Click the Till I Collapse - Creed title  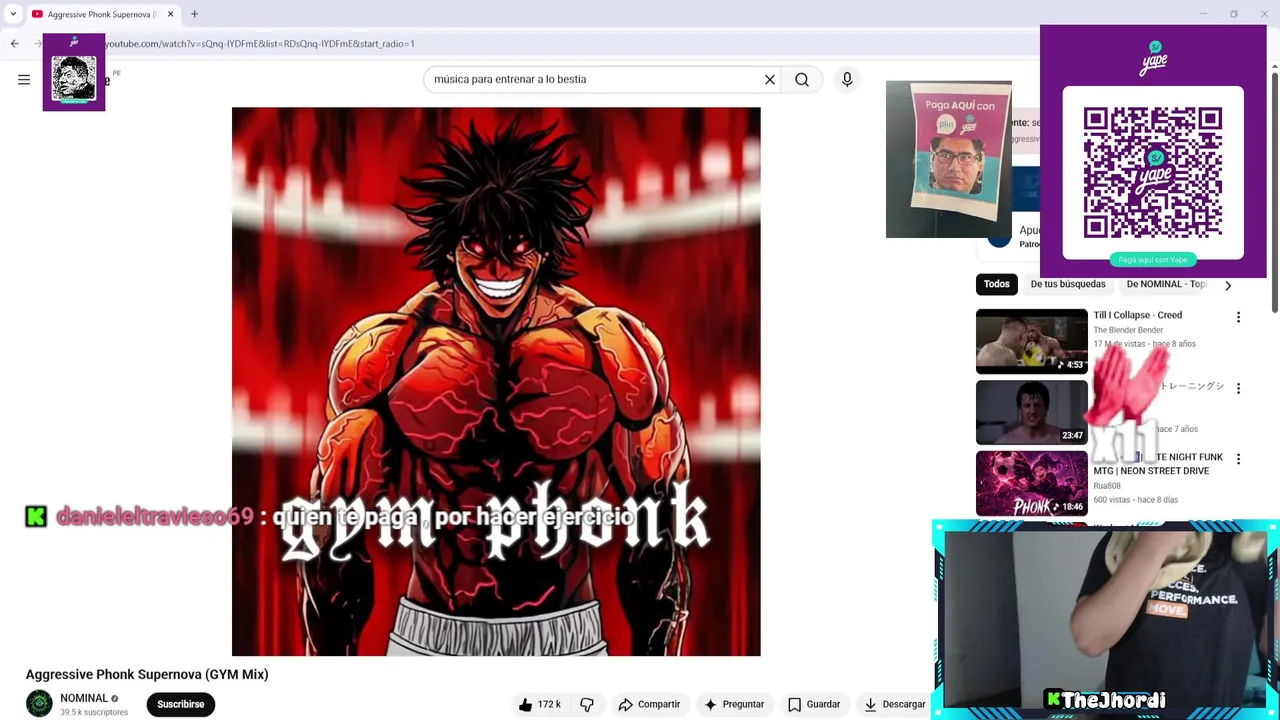pos(1137,315)
